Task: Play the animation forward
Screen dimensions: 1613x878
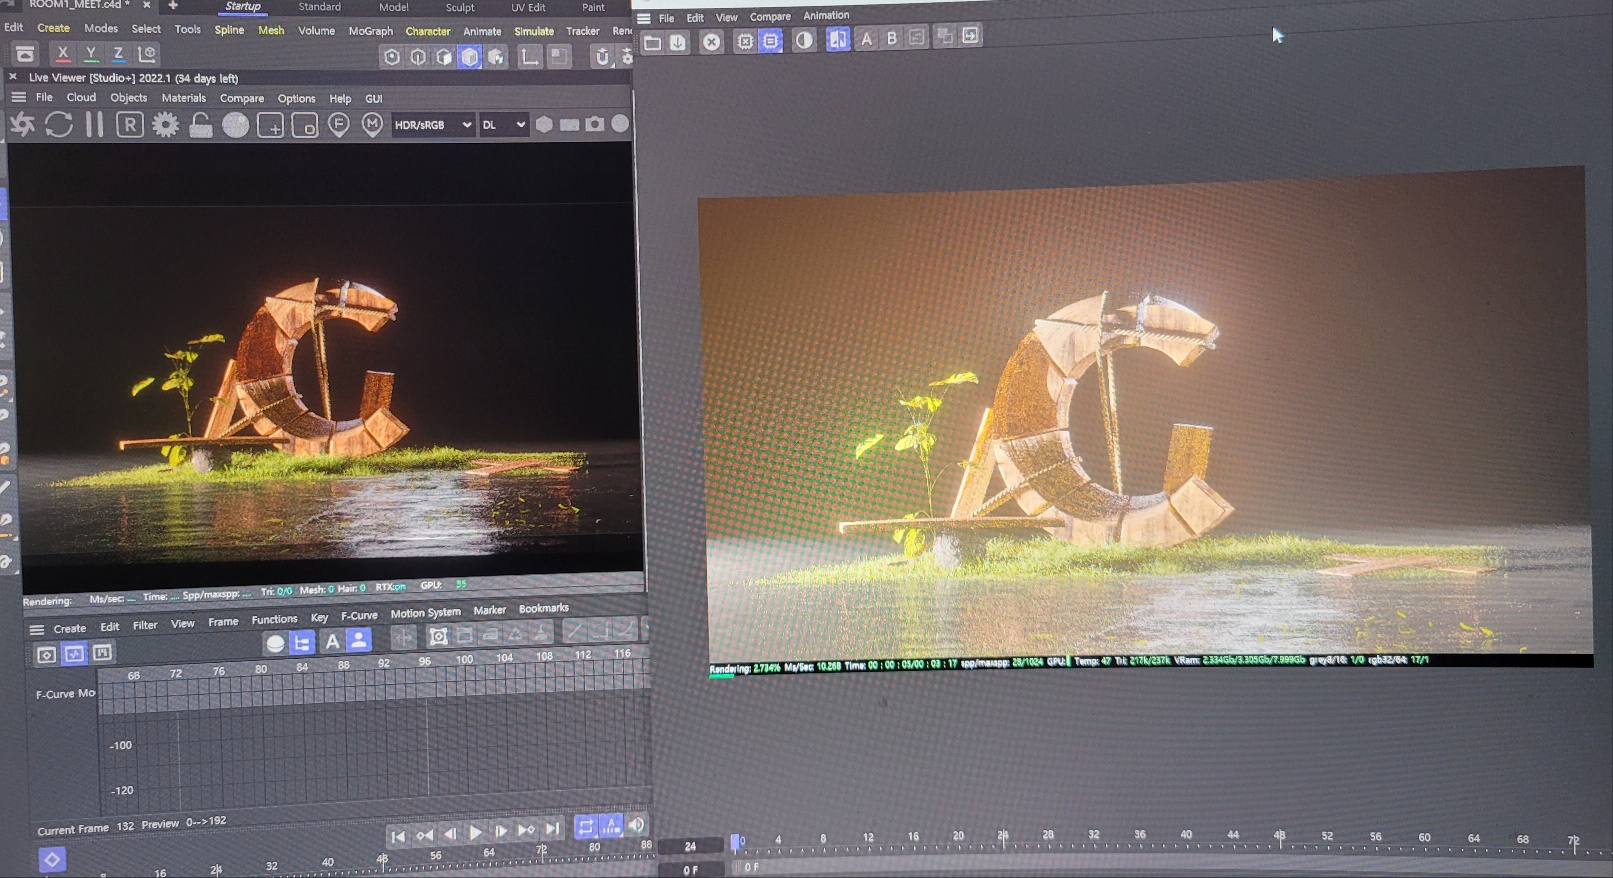Action: click(x=476, y=832)
